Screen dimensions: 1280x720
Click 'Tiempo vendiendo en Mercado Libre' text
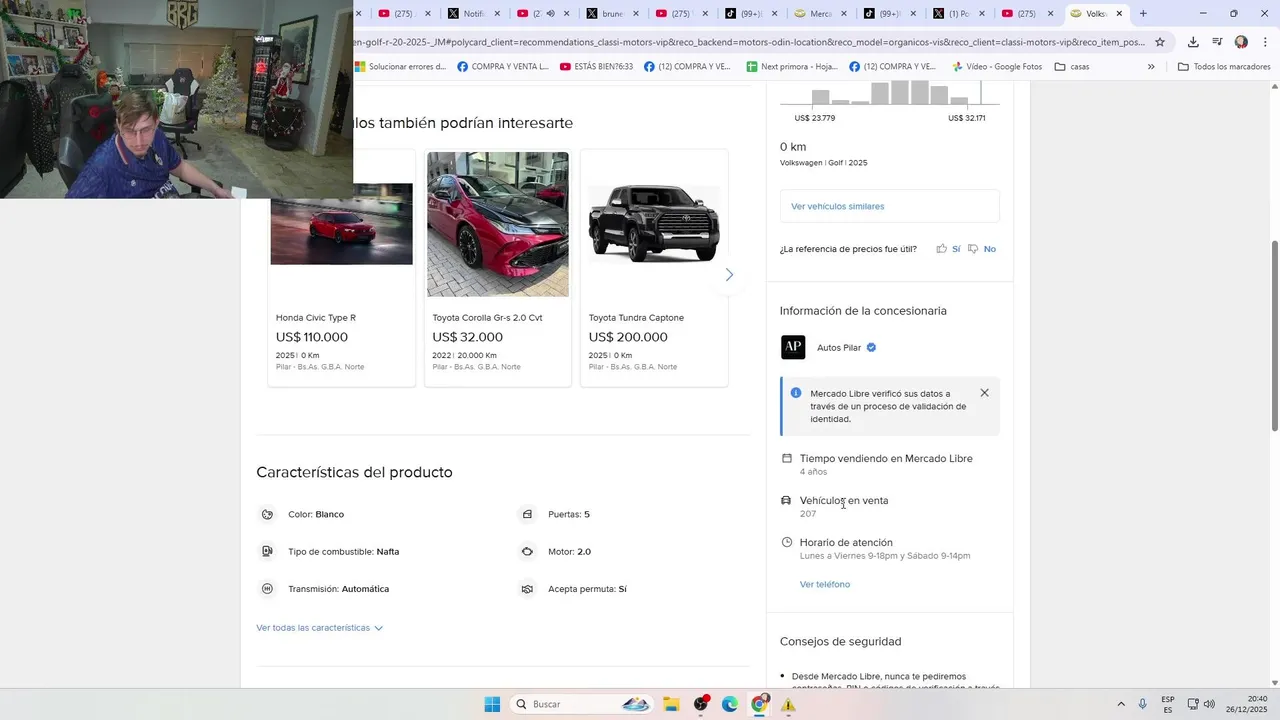886,459
